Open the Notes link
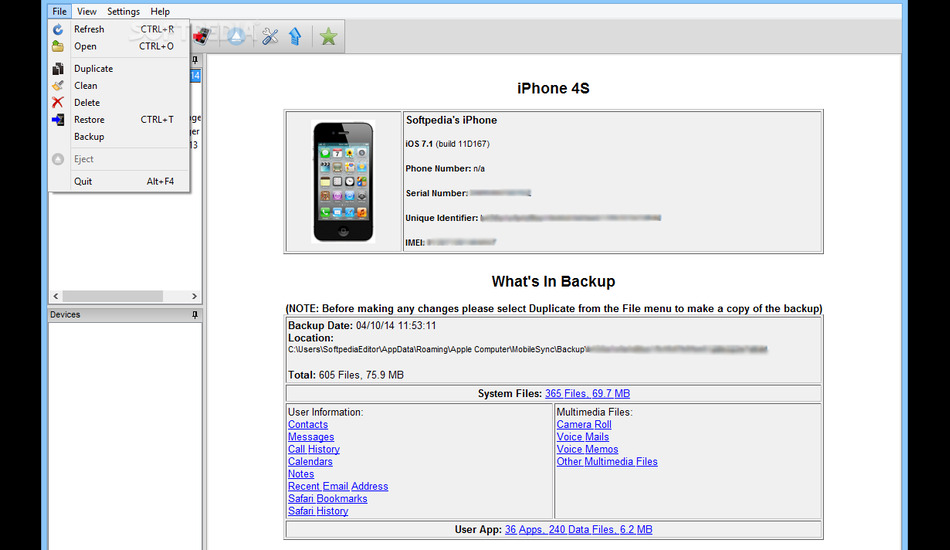This screenshot has width=950, height=550. pos(301,474)
